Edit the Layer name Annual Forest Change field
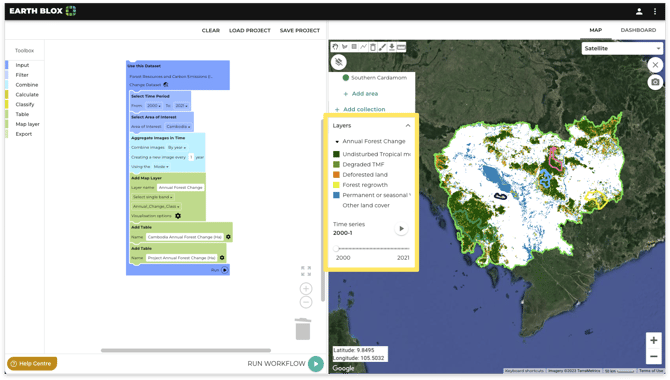Viewport: 670px width, 380px height. [x=180, y=188]
